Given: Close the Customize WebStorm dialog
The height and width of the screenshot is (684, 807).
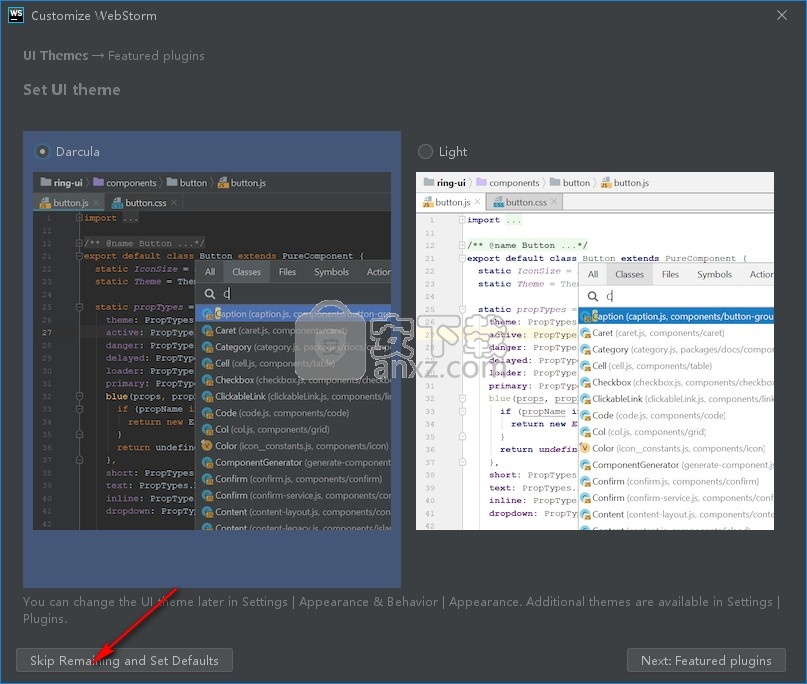Looking at the screenshot, I should pyautogui.click(x=782, y=15).
